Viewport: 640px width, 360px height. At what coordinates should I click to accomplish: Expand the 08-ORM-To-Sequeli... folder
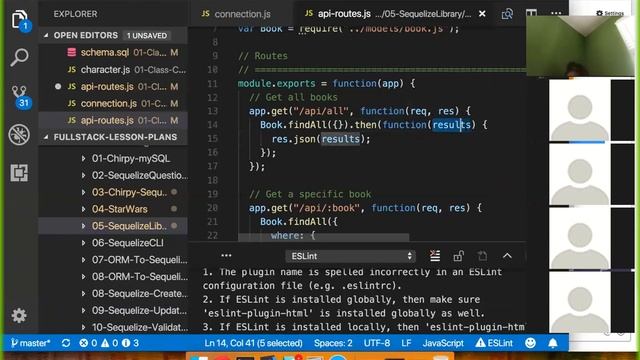click(113, 276)
